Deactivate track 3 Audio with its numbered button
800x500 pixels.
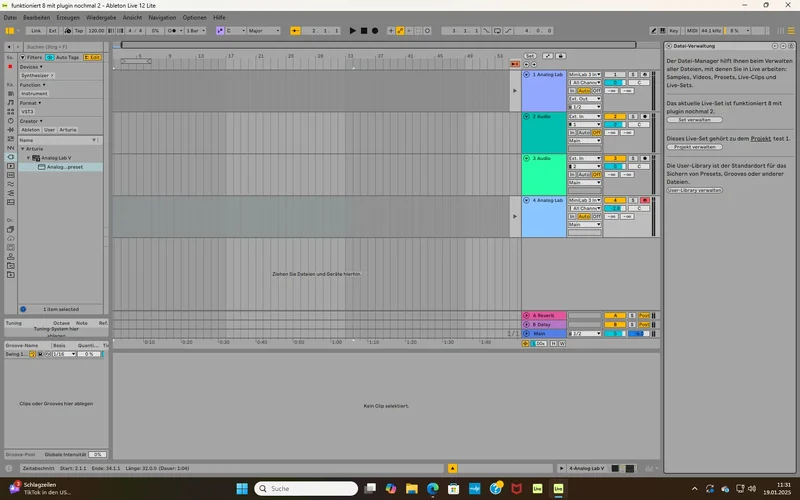[x=615, y=158]
